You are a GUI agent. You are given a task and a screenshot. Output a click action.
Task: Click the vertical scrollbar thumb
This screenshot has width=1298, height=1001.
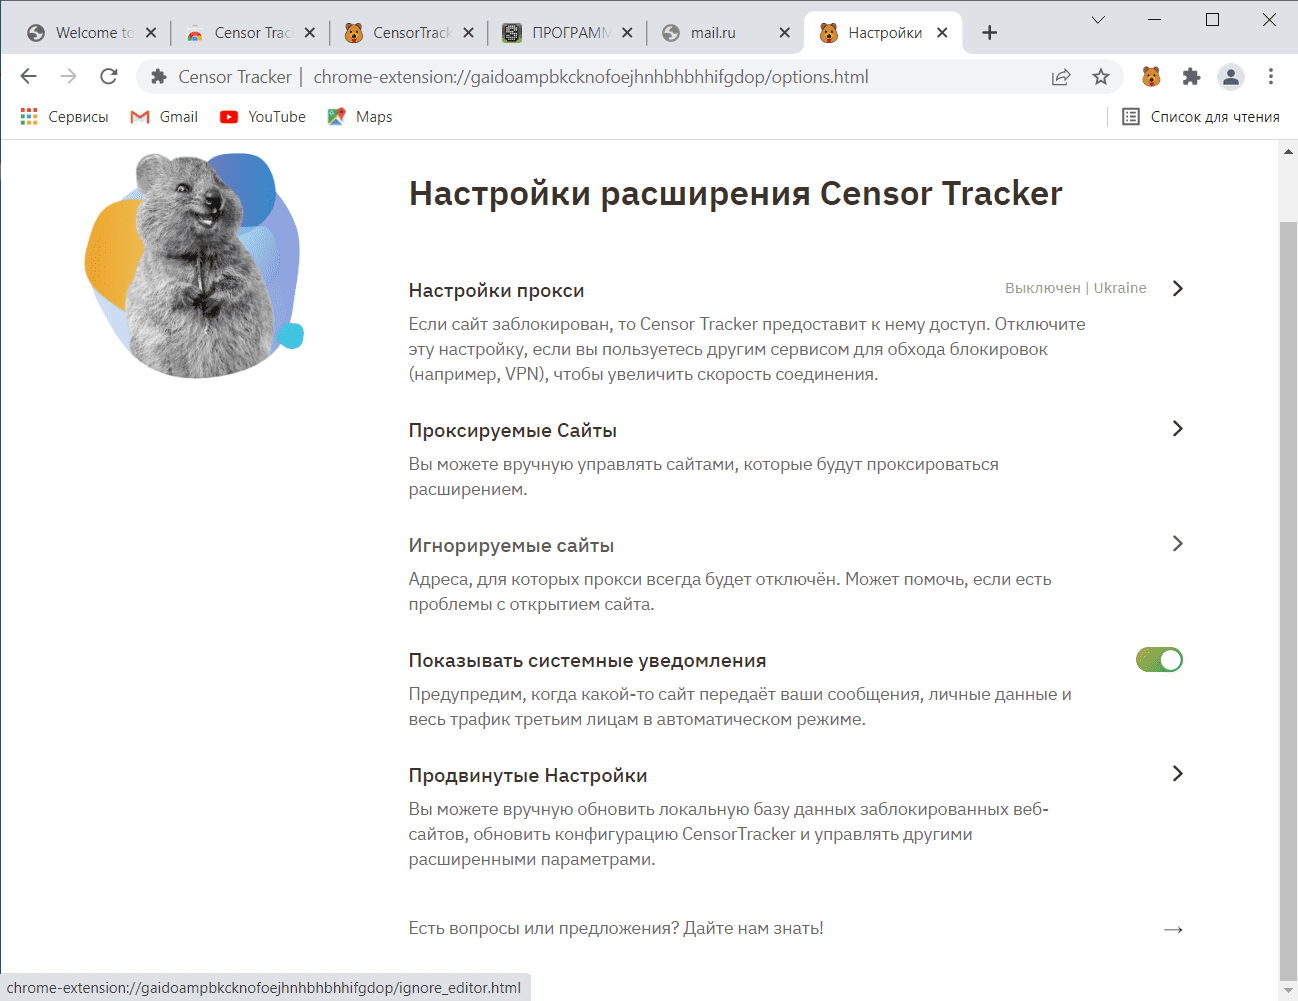(1288, 595)
